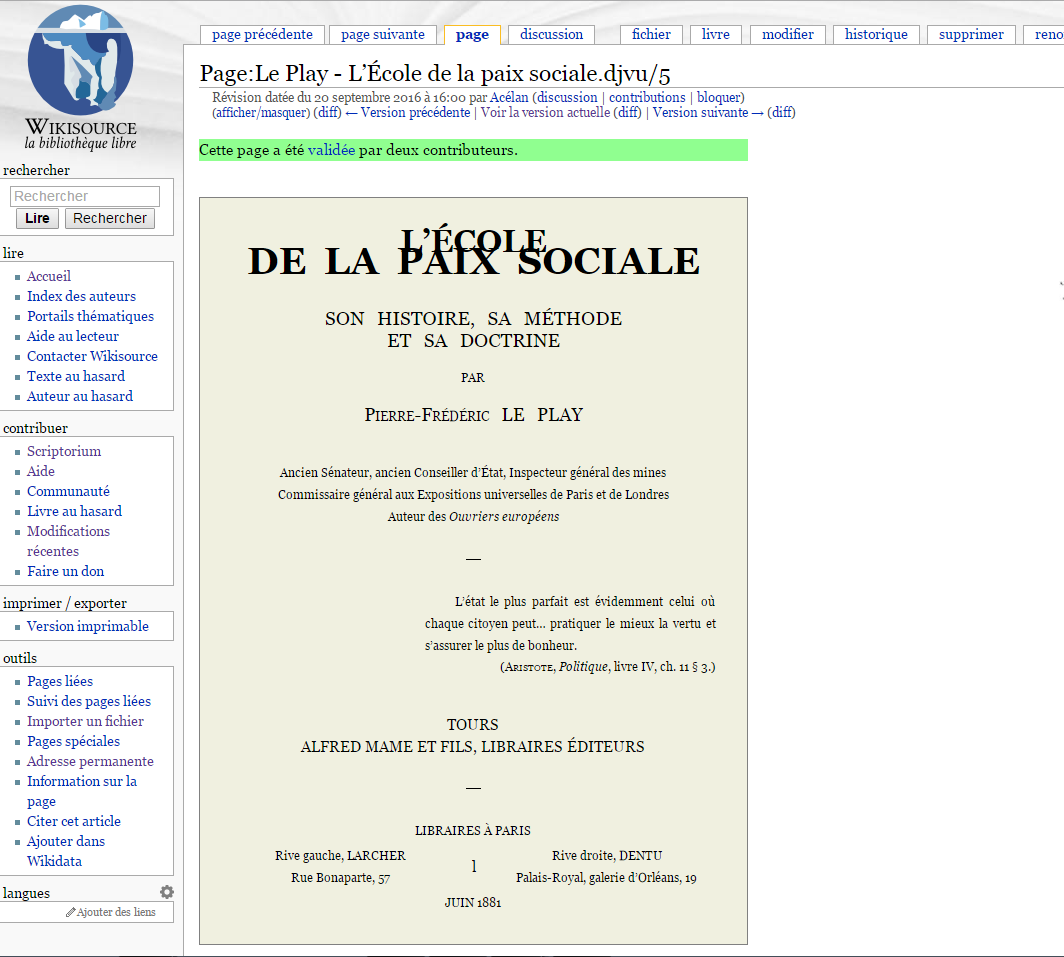Click Ajouter dans Wikidata link
This screenshot has height=957, width=1064.
tap(66, 851)
